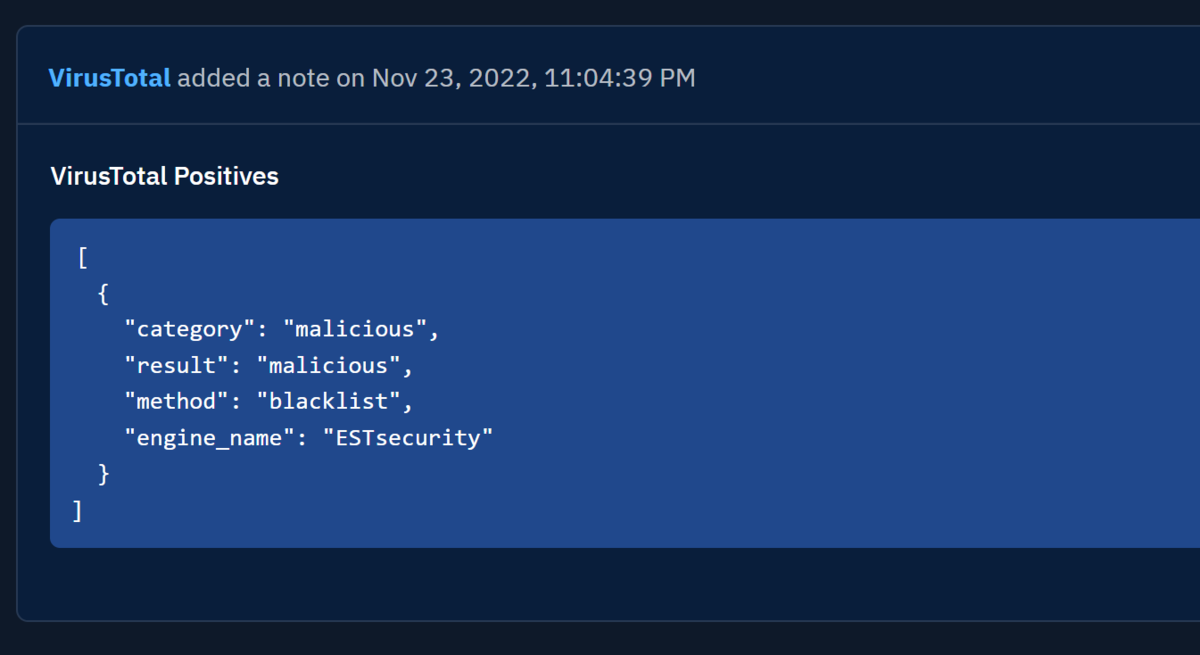This screenshot has width=1200, height=655.
Task: Click the empty card area below the code block
Action: tap(600, 584)
